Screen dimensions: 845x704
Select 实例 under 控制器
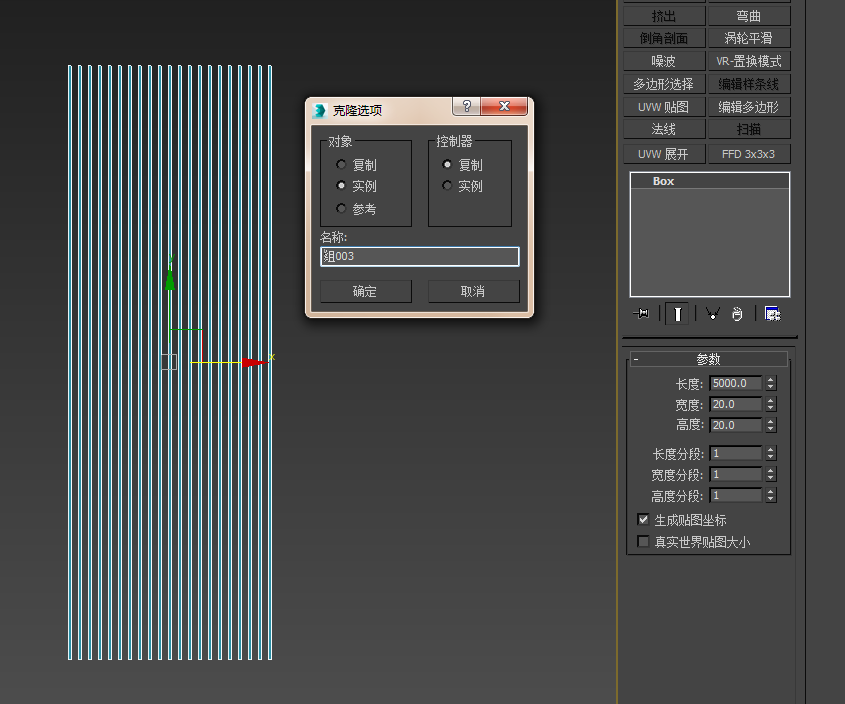pos(447,186)
